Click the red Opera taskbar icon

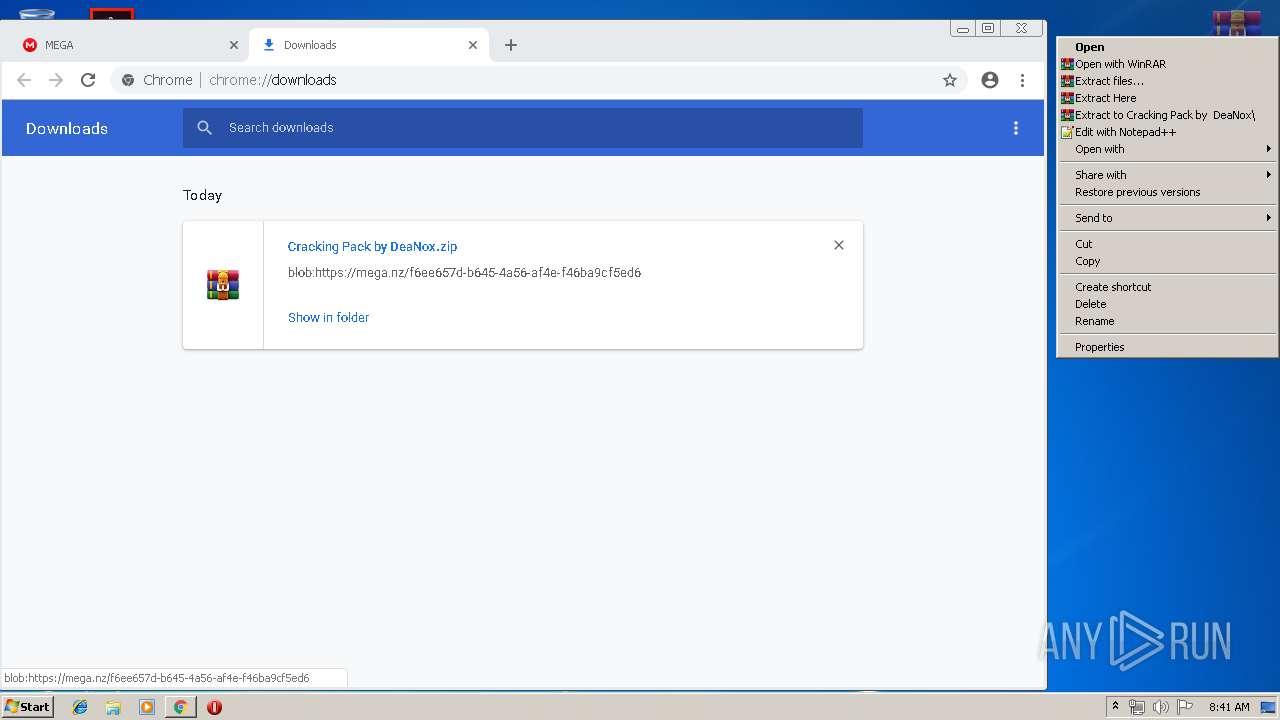(x=214, y=707)
